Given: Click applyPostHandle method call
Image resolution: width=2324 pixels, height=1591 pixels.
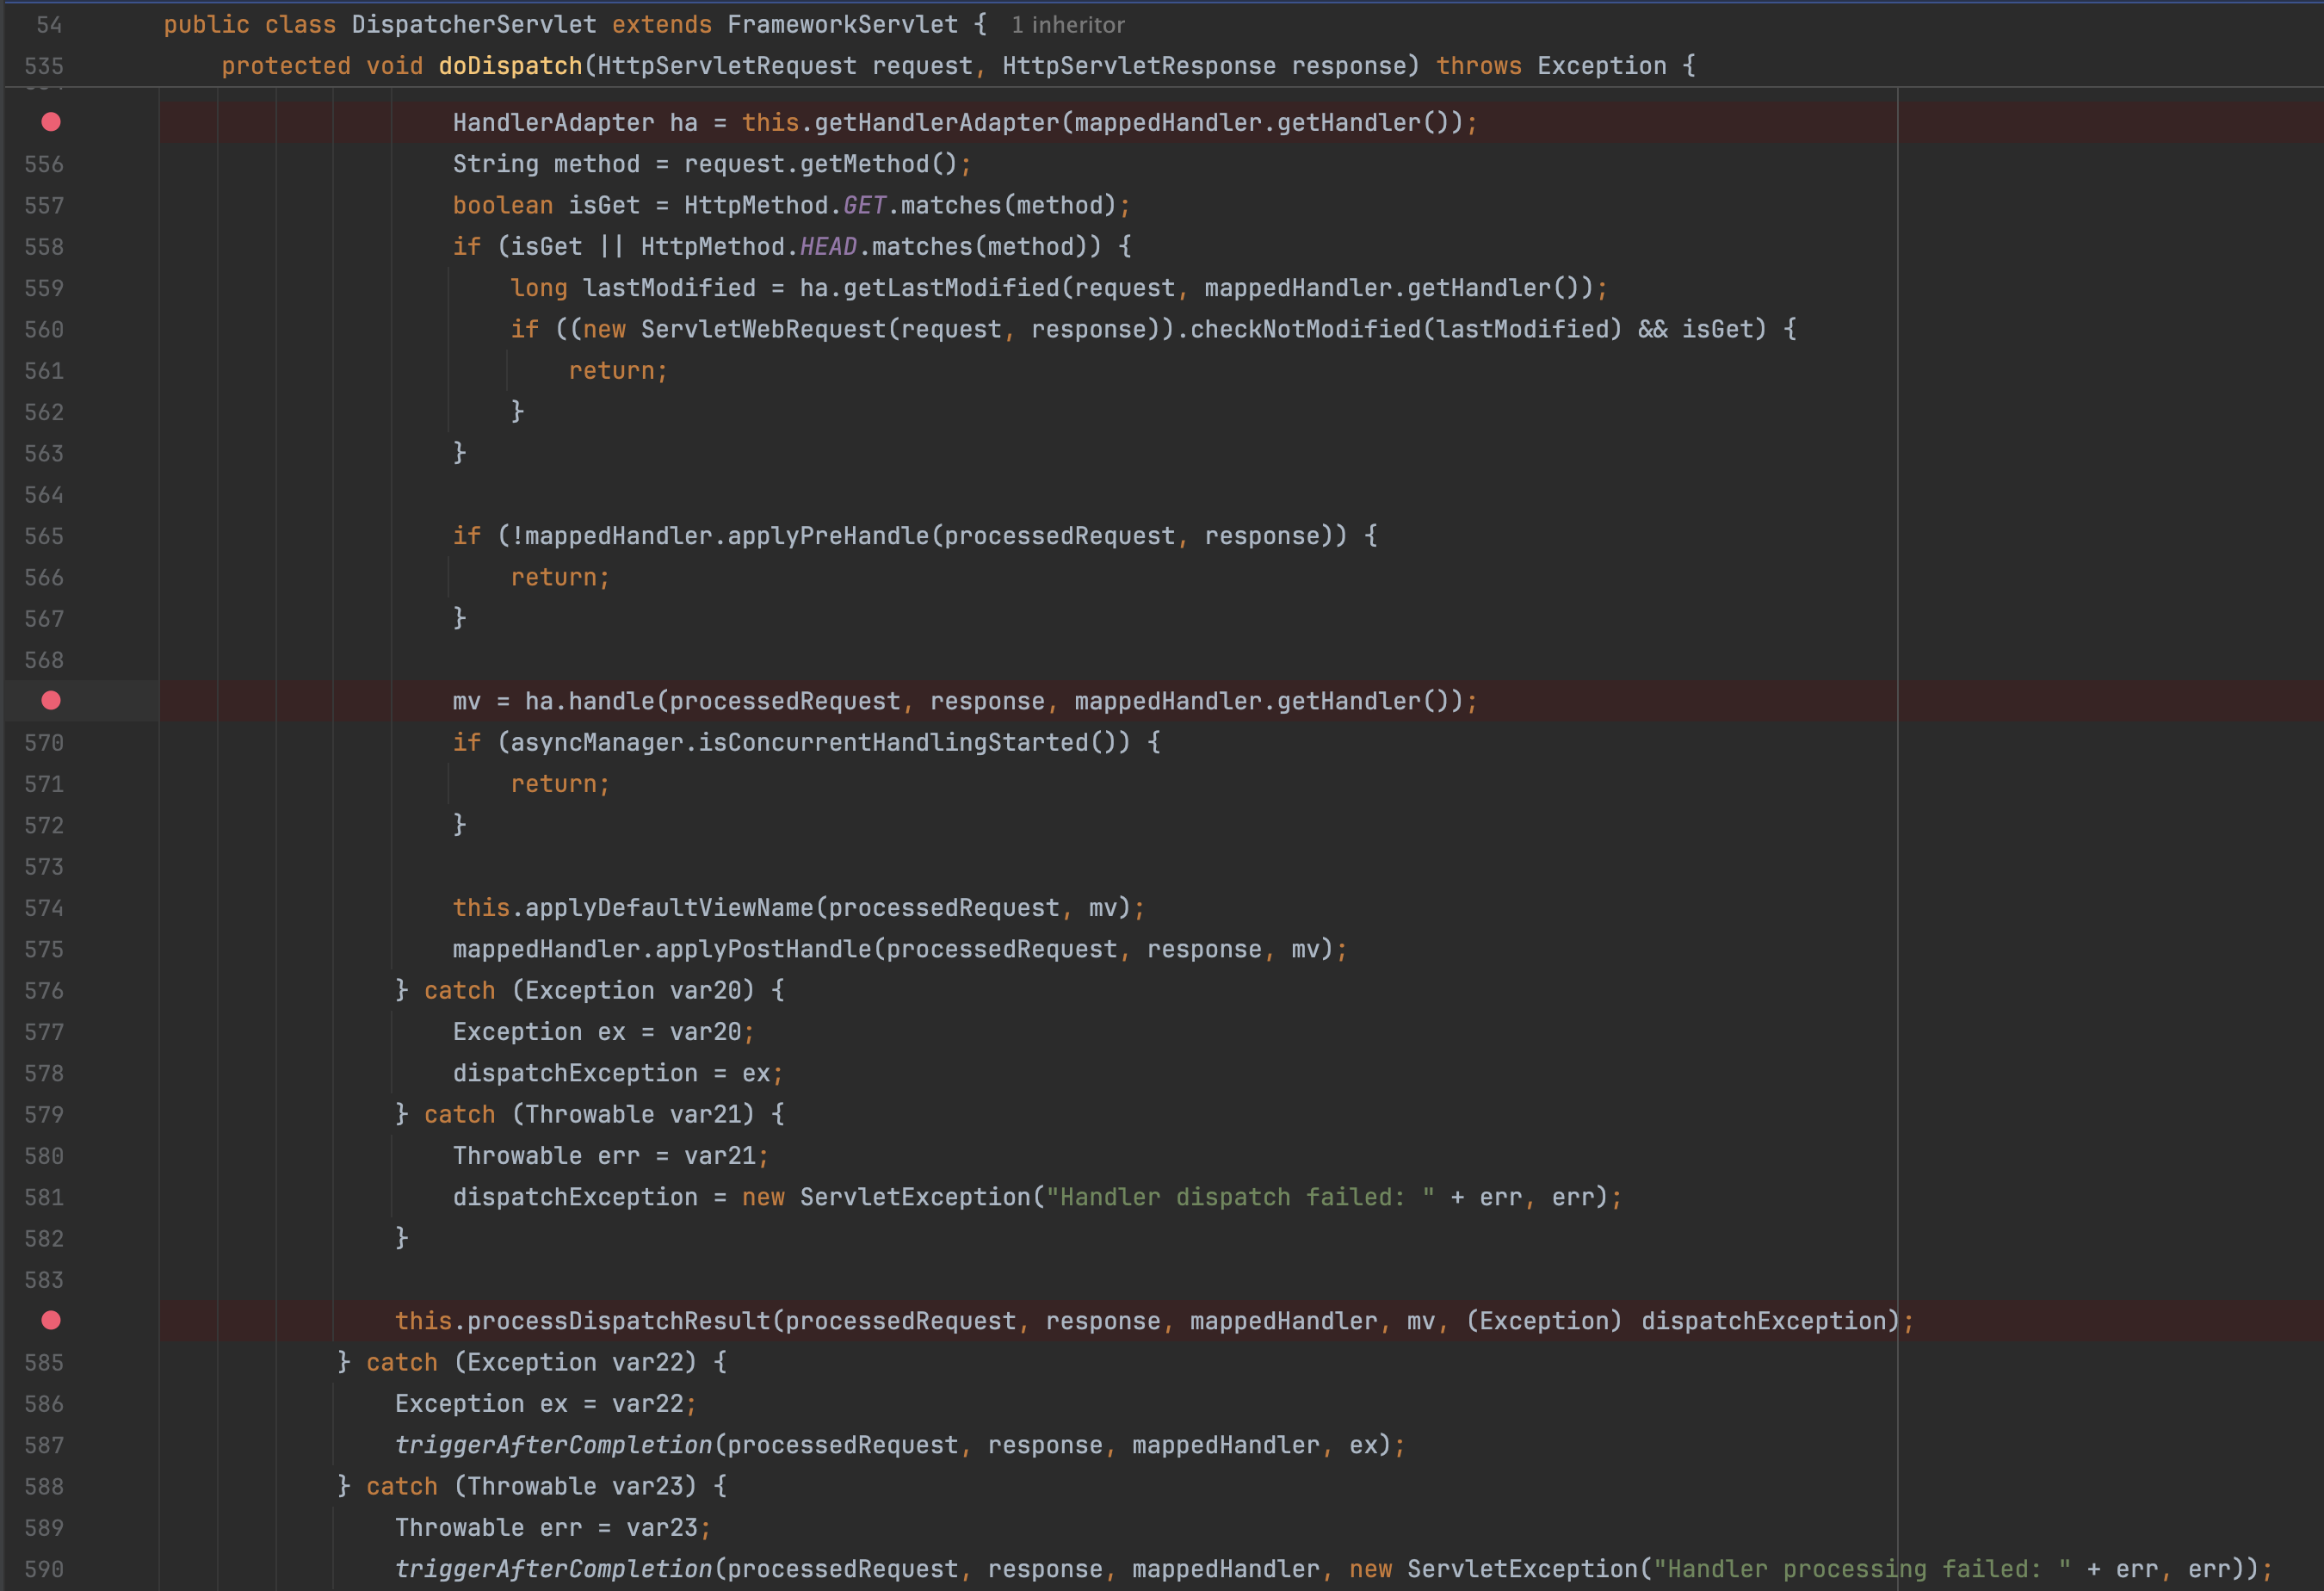Looking at the screenshot, I should coord(763,949).
